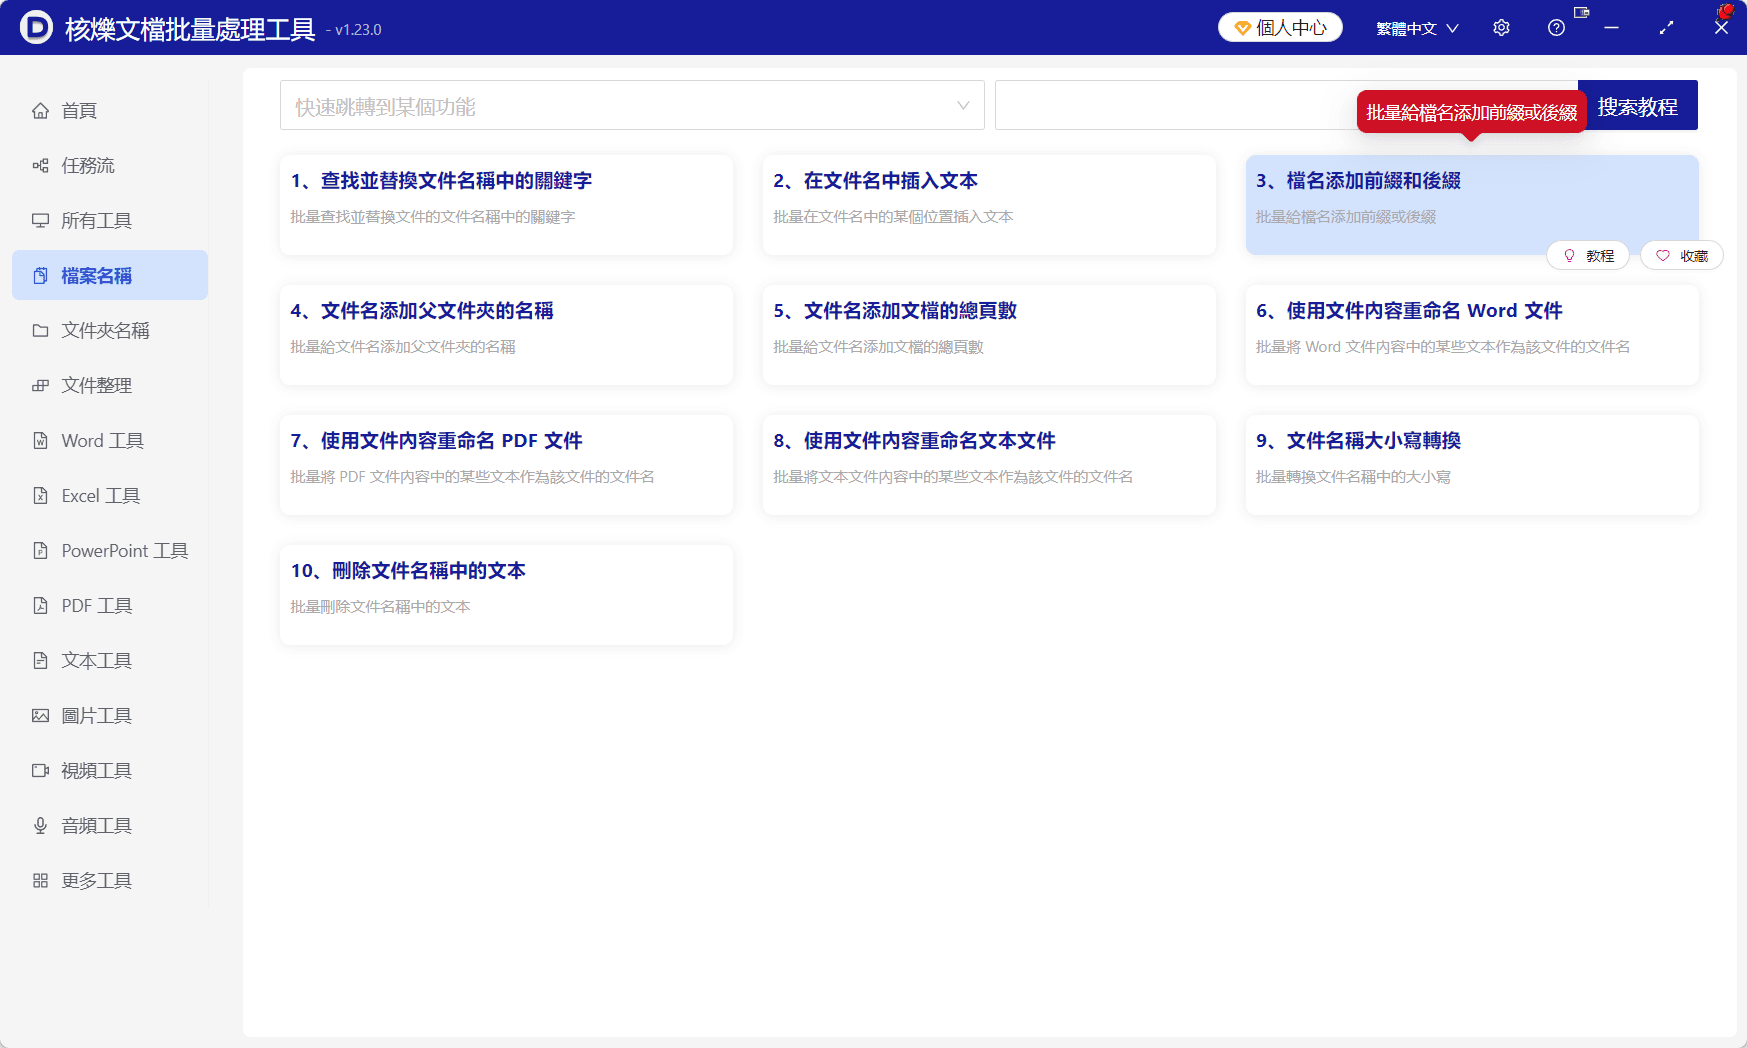
Task: Open 查找並替換文件名稱中的關鍵字 tool card
Action: [x=506, y=205]
